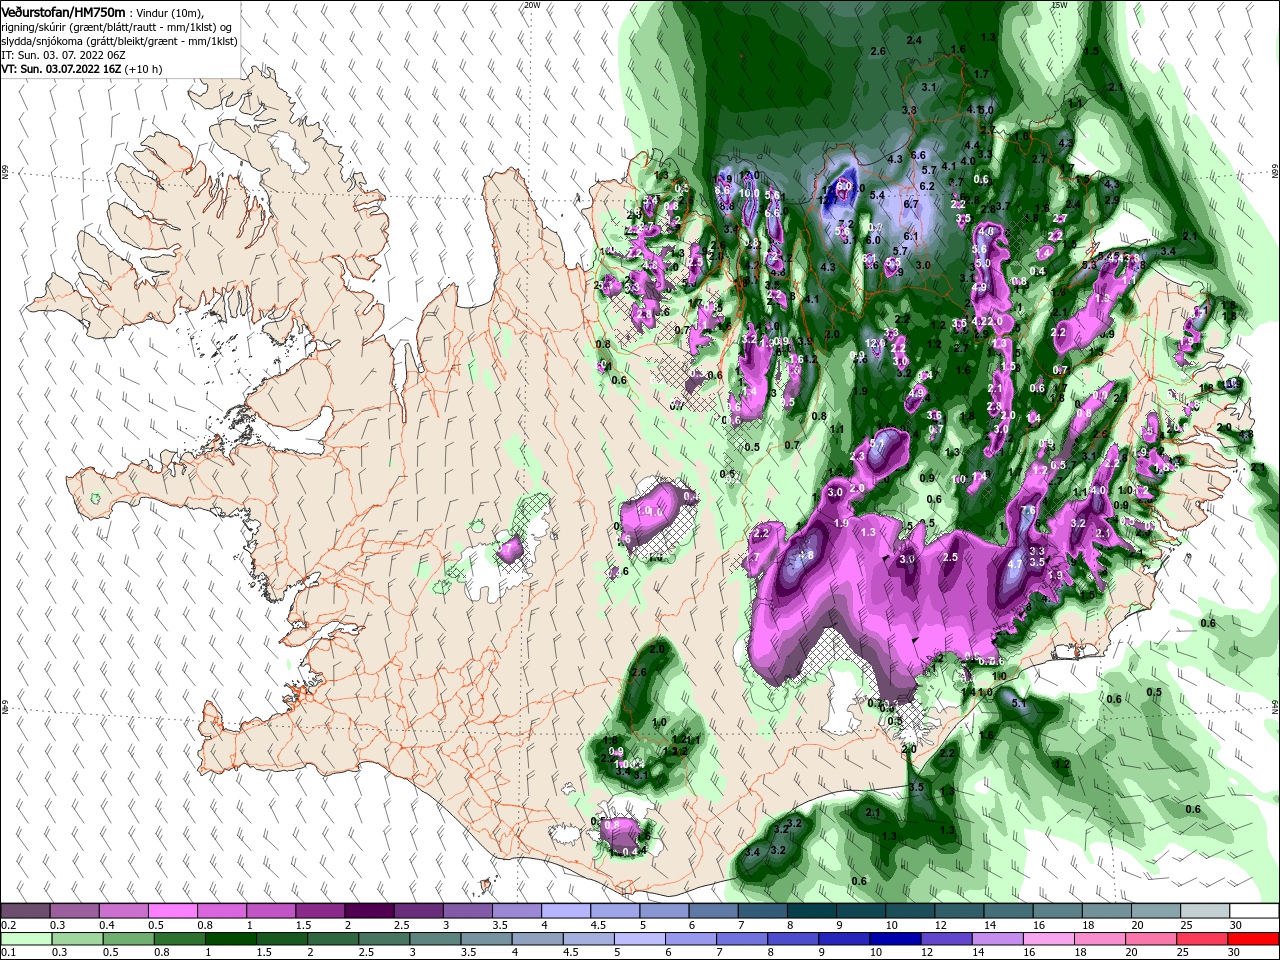The width and height of the screenshot is (1280, 960).
Task: Click the 4.7 value in the purple area
Action: 1014,564
